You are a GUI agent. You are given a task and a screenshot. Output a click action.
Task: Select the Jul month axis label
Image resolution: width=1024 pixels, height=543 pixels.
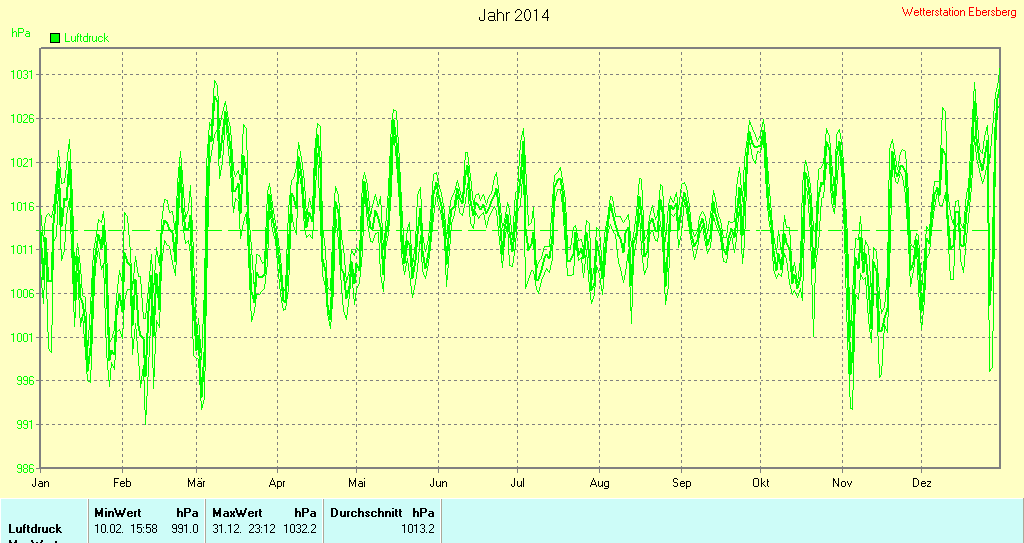(517, 483)
